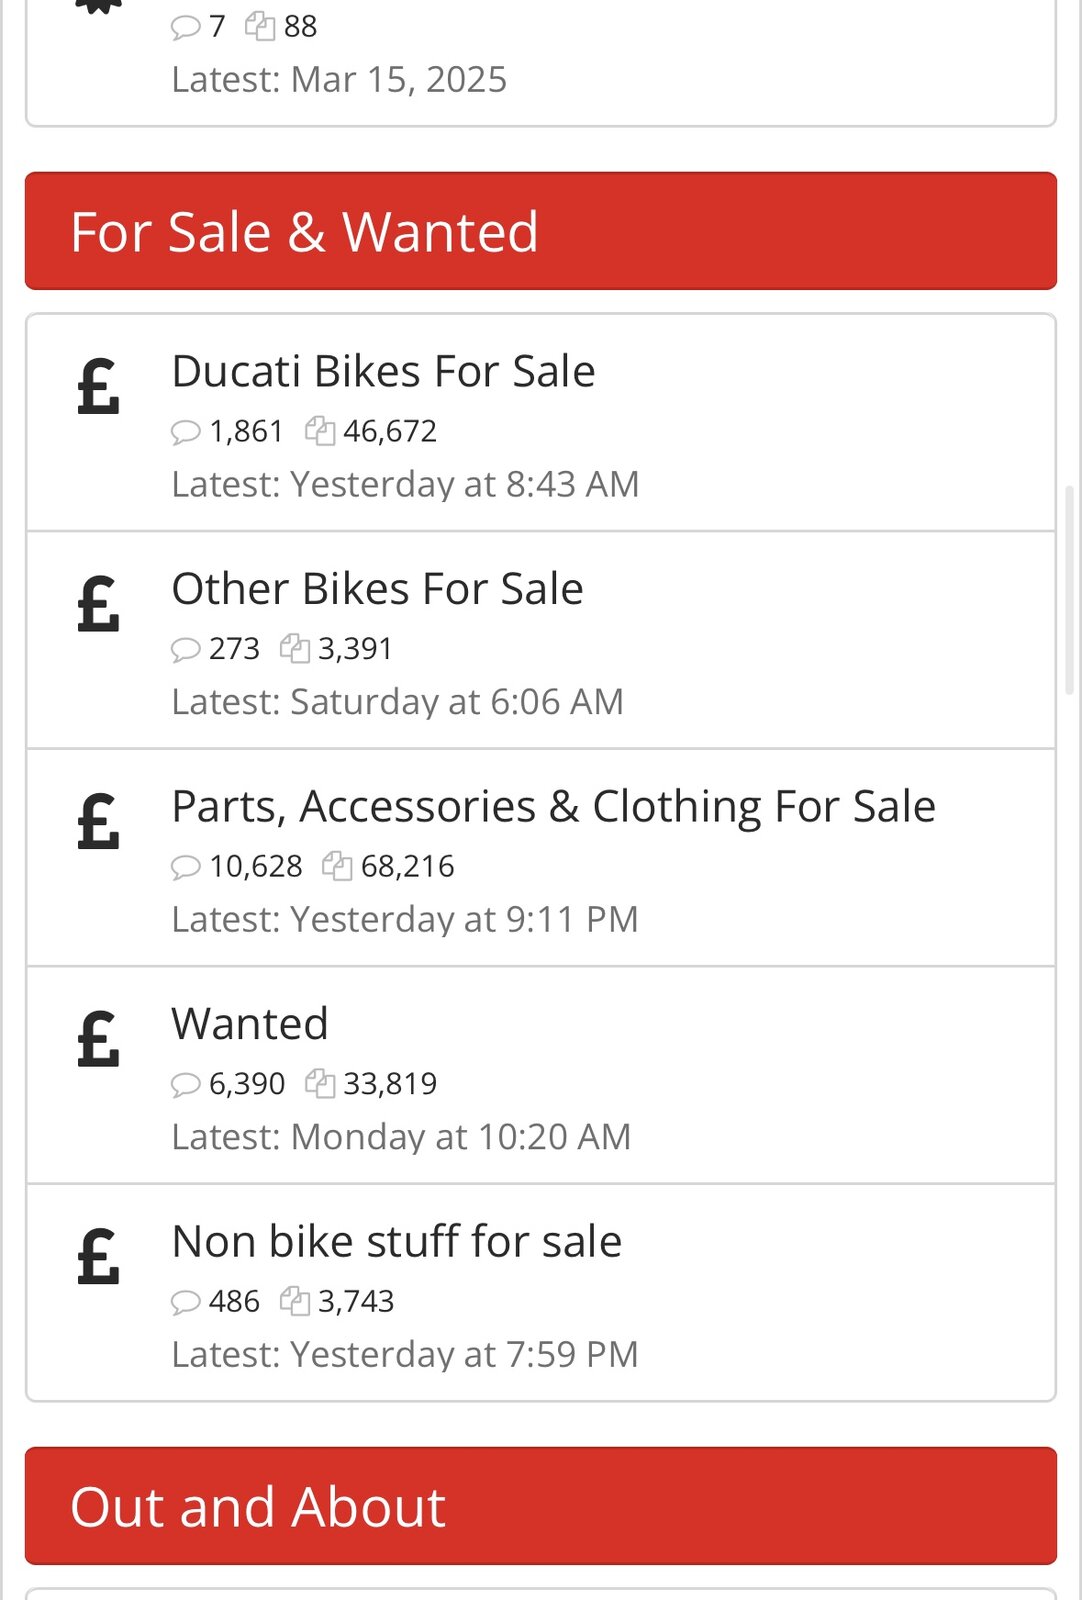Open Non bike stuff for sale
This screenshot has width=1082, height=1600.
pos(396,1242)
